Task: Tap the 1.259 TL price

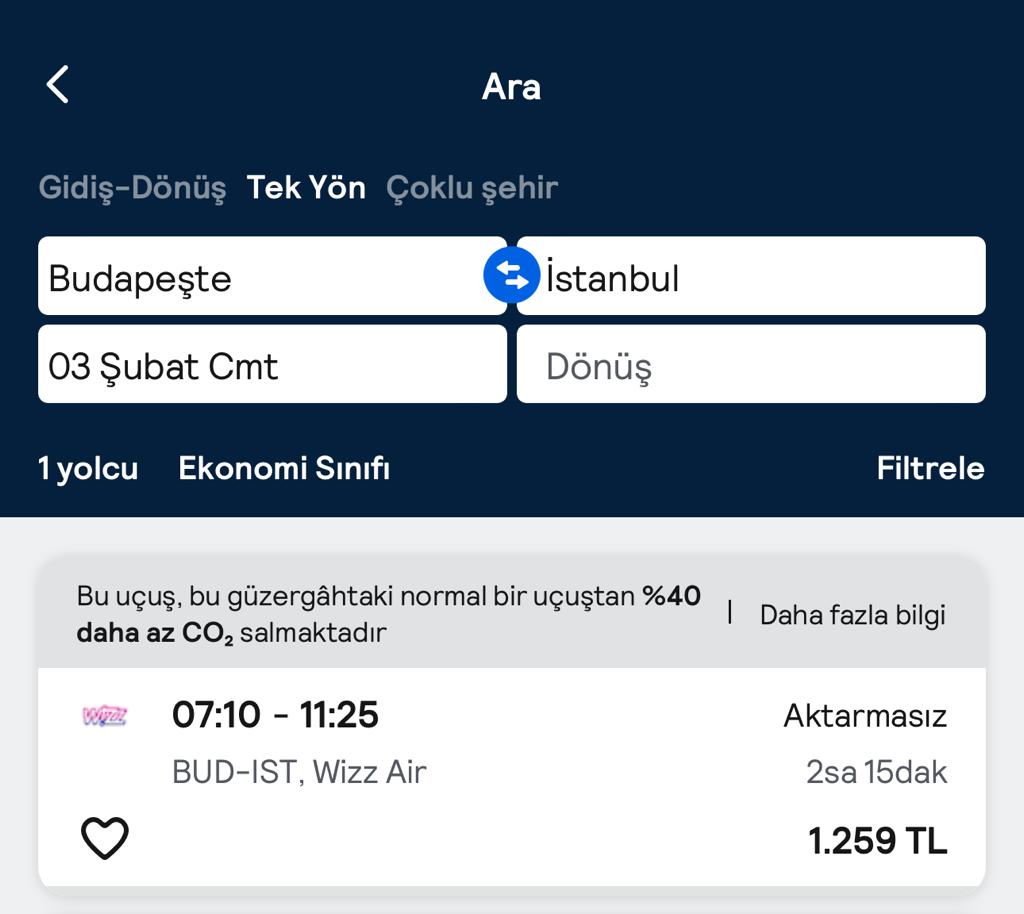Action: click(877, 841)
